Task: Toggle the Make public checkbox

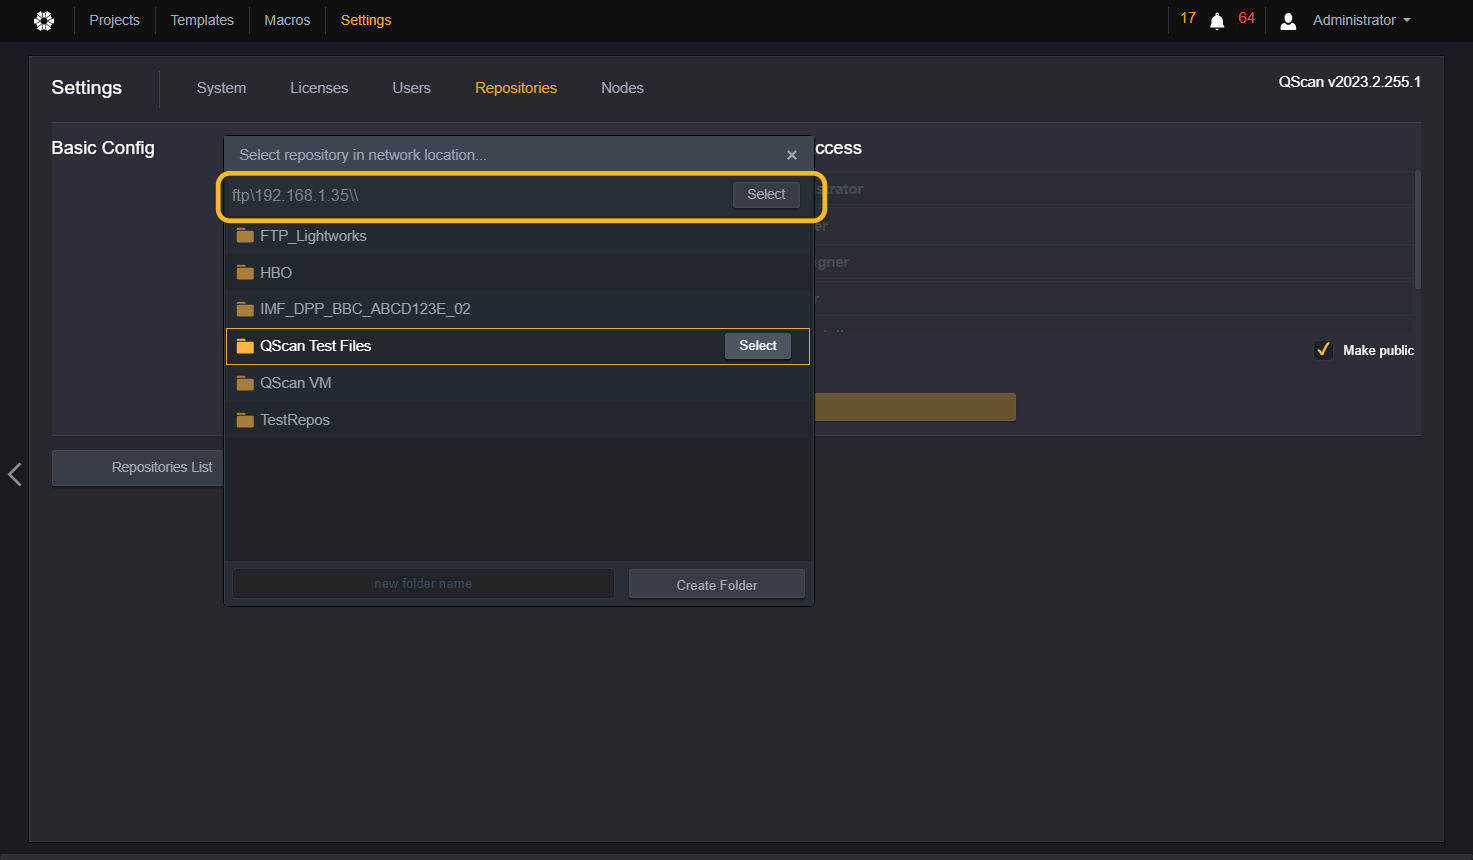Action: click(1323, 350)
